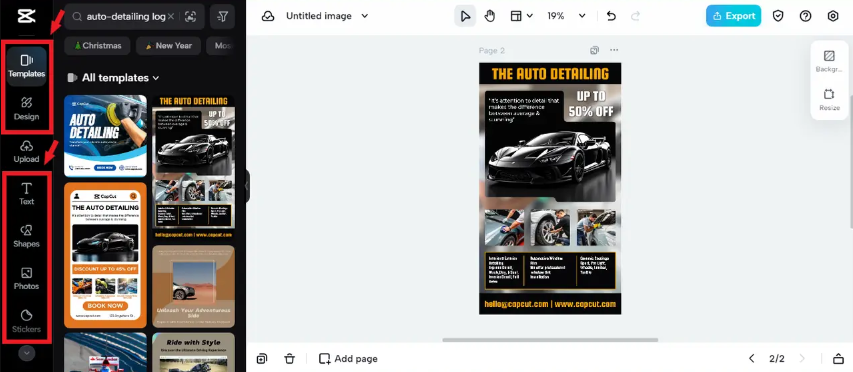Open the Resize canvas tool
Viewport: 853px width, 372px height.
(x=829, y=100)
